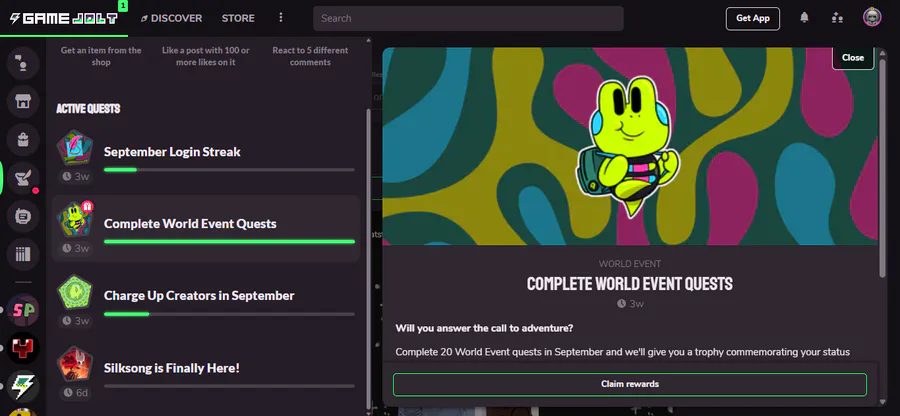Screen dimensions: 900x416
Task: Open the backpack sidebar icon
Action: 23,139
